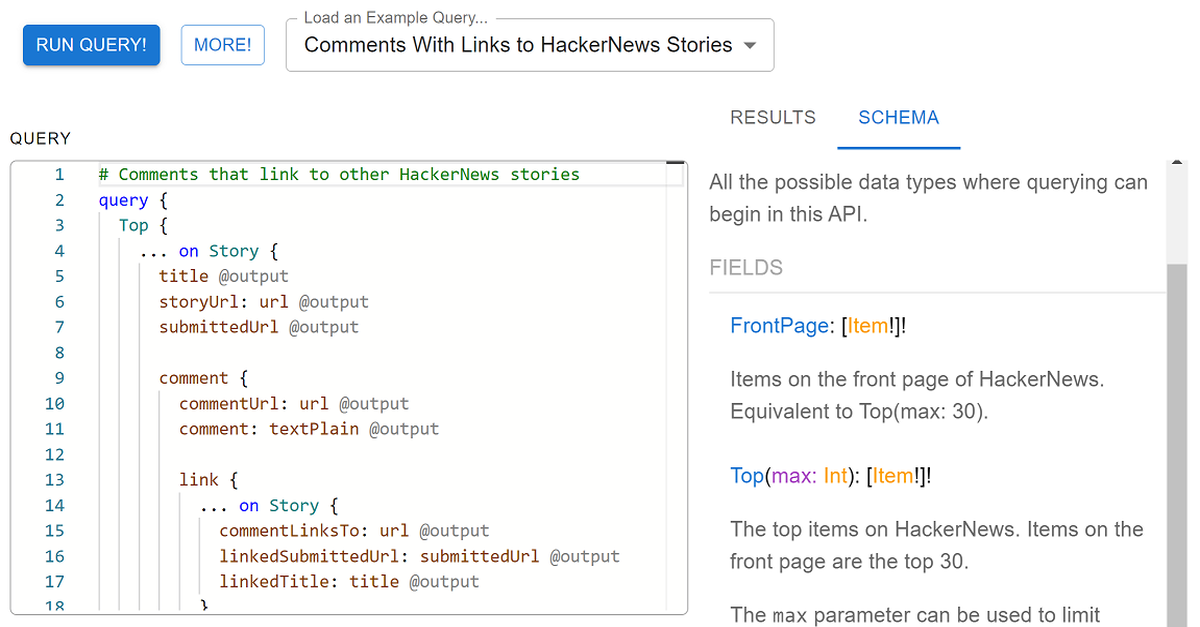Click the Int type link in Top signature

tap(836, 476)
